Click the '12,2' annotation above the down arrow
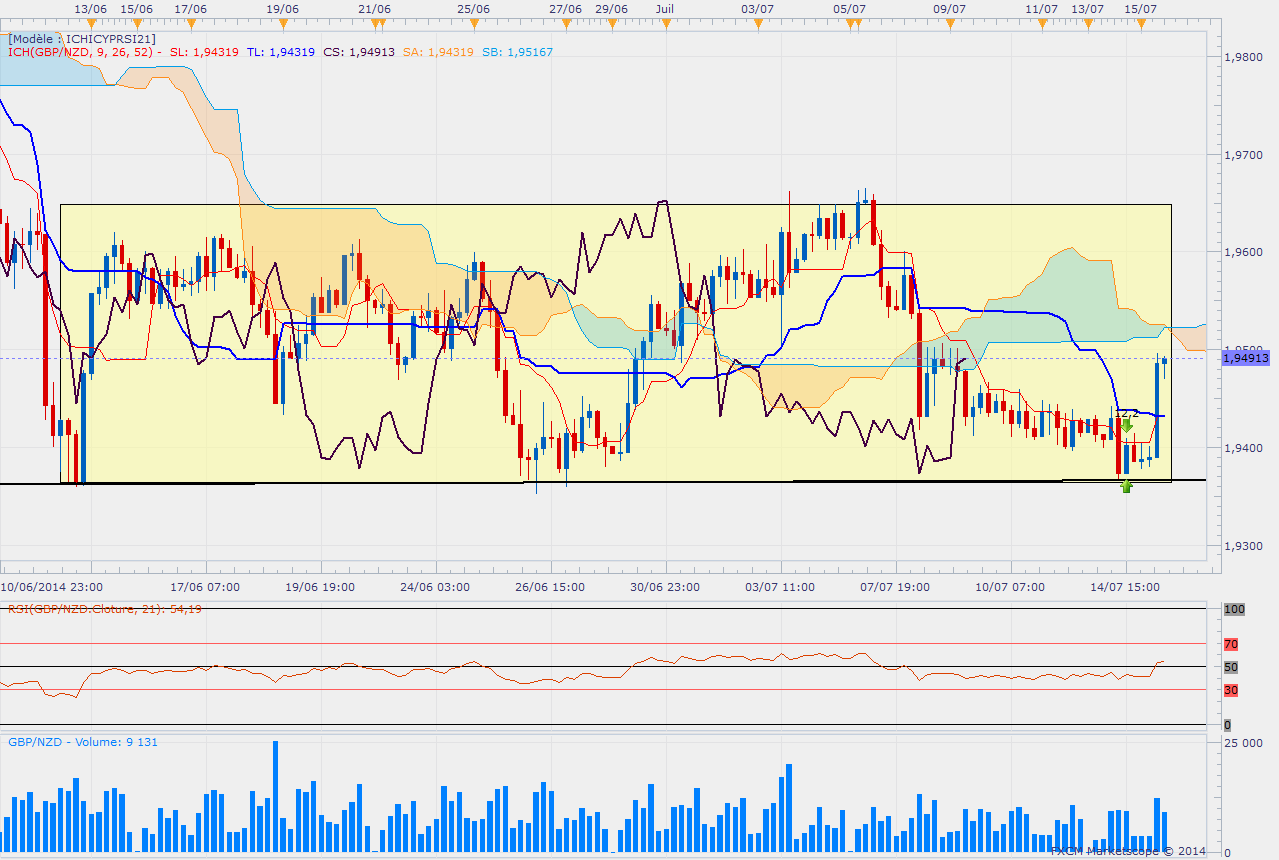 pyautogui.click(x=1127, y=412)
